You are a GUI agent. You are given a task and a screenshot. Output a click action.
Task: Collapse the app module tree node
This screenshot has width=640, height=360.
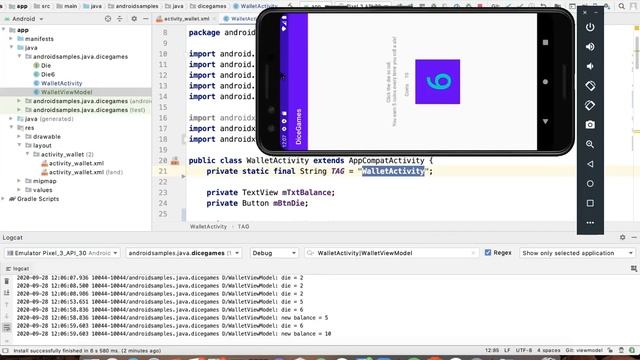point(4,30)
